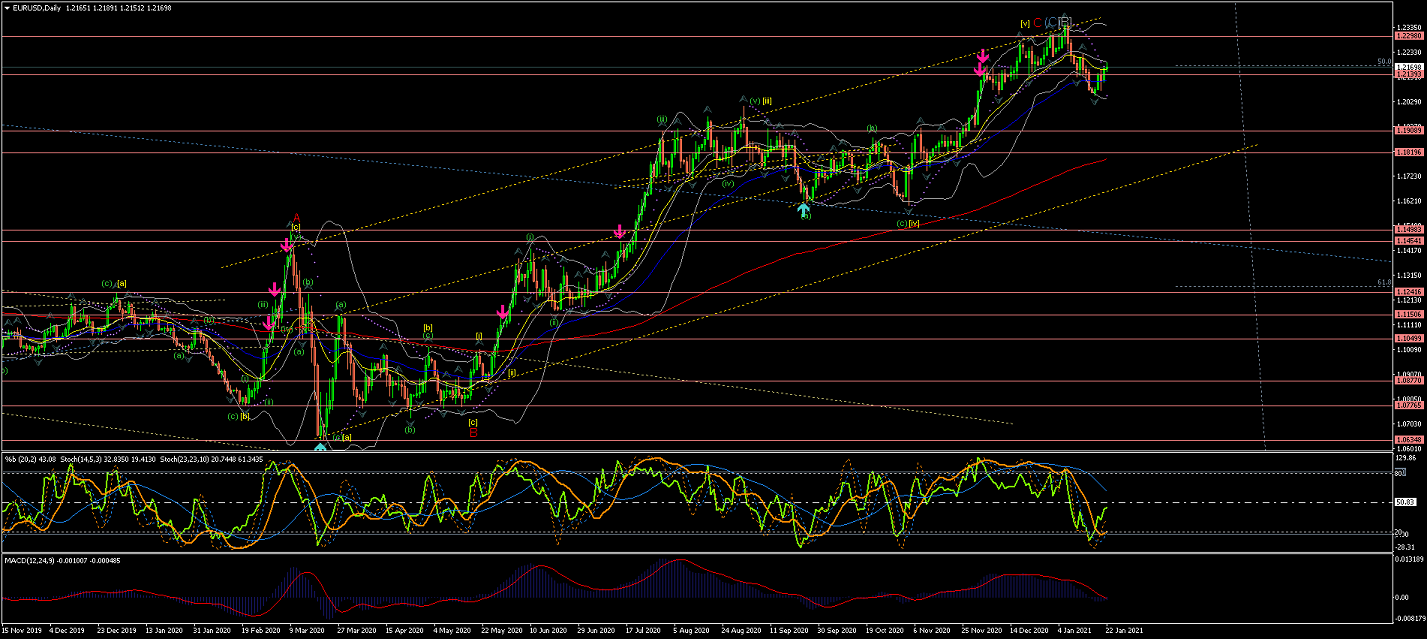Click the 22 Jan 2021 date label

click(1122, 631)
